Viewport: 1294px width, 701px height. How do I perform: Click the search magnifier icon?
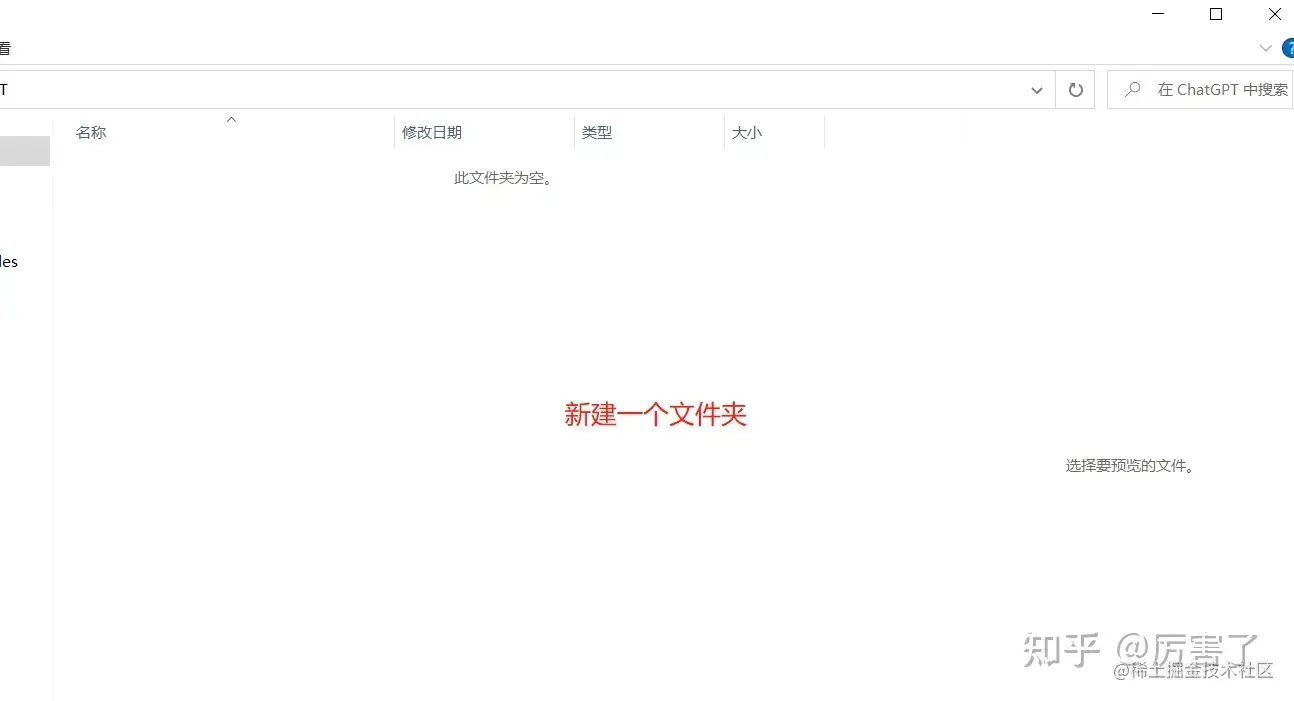point(1132,90)
